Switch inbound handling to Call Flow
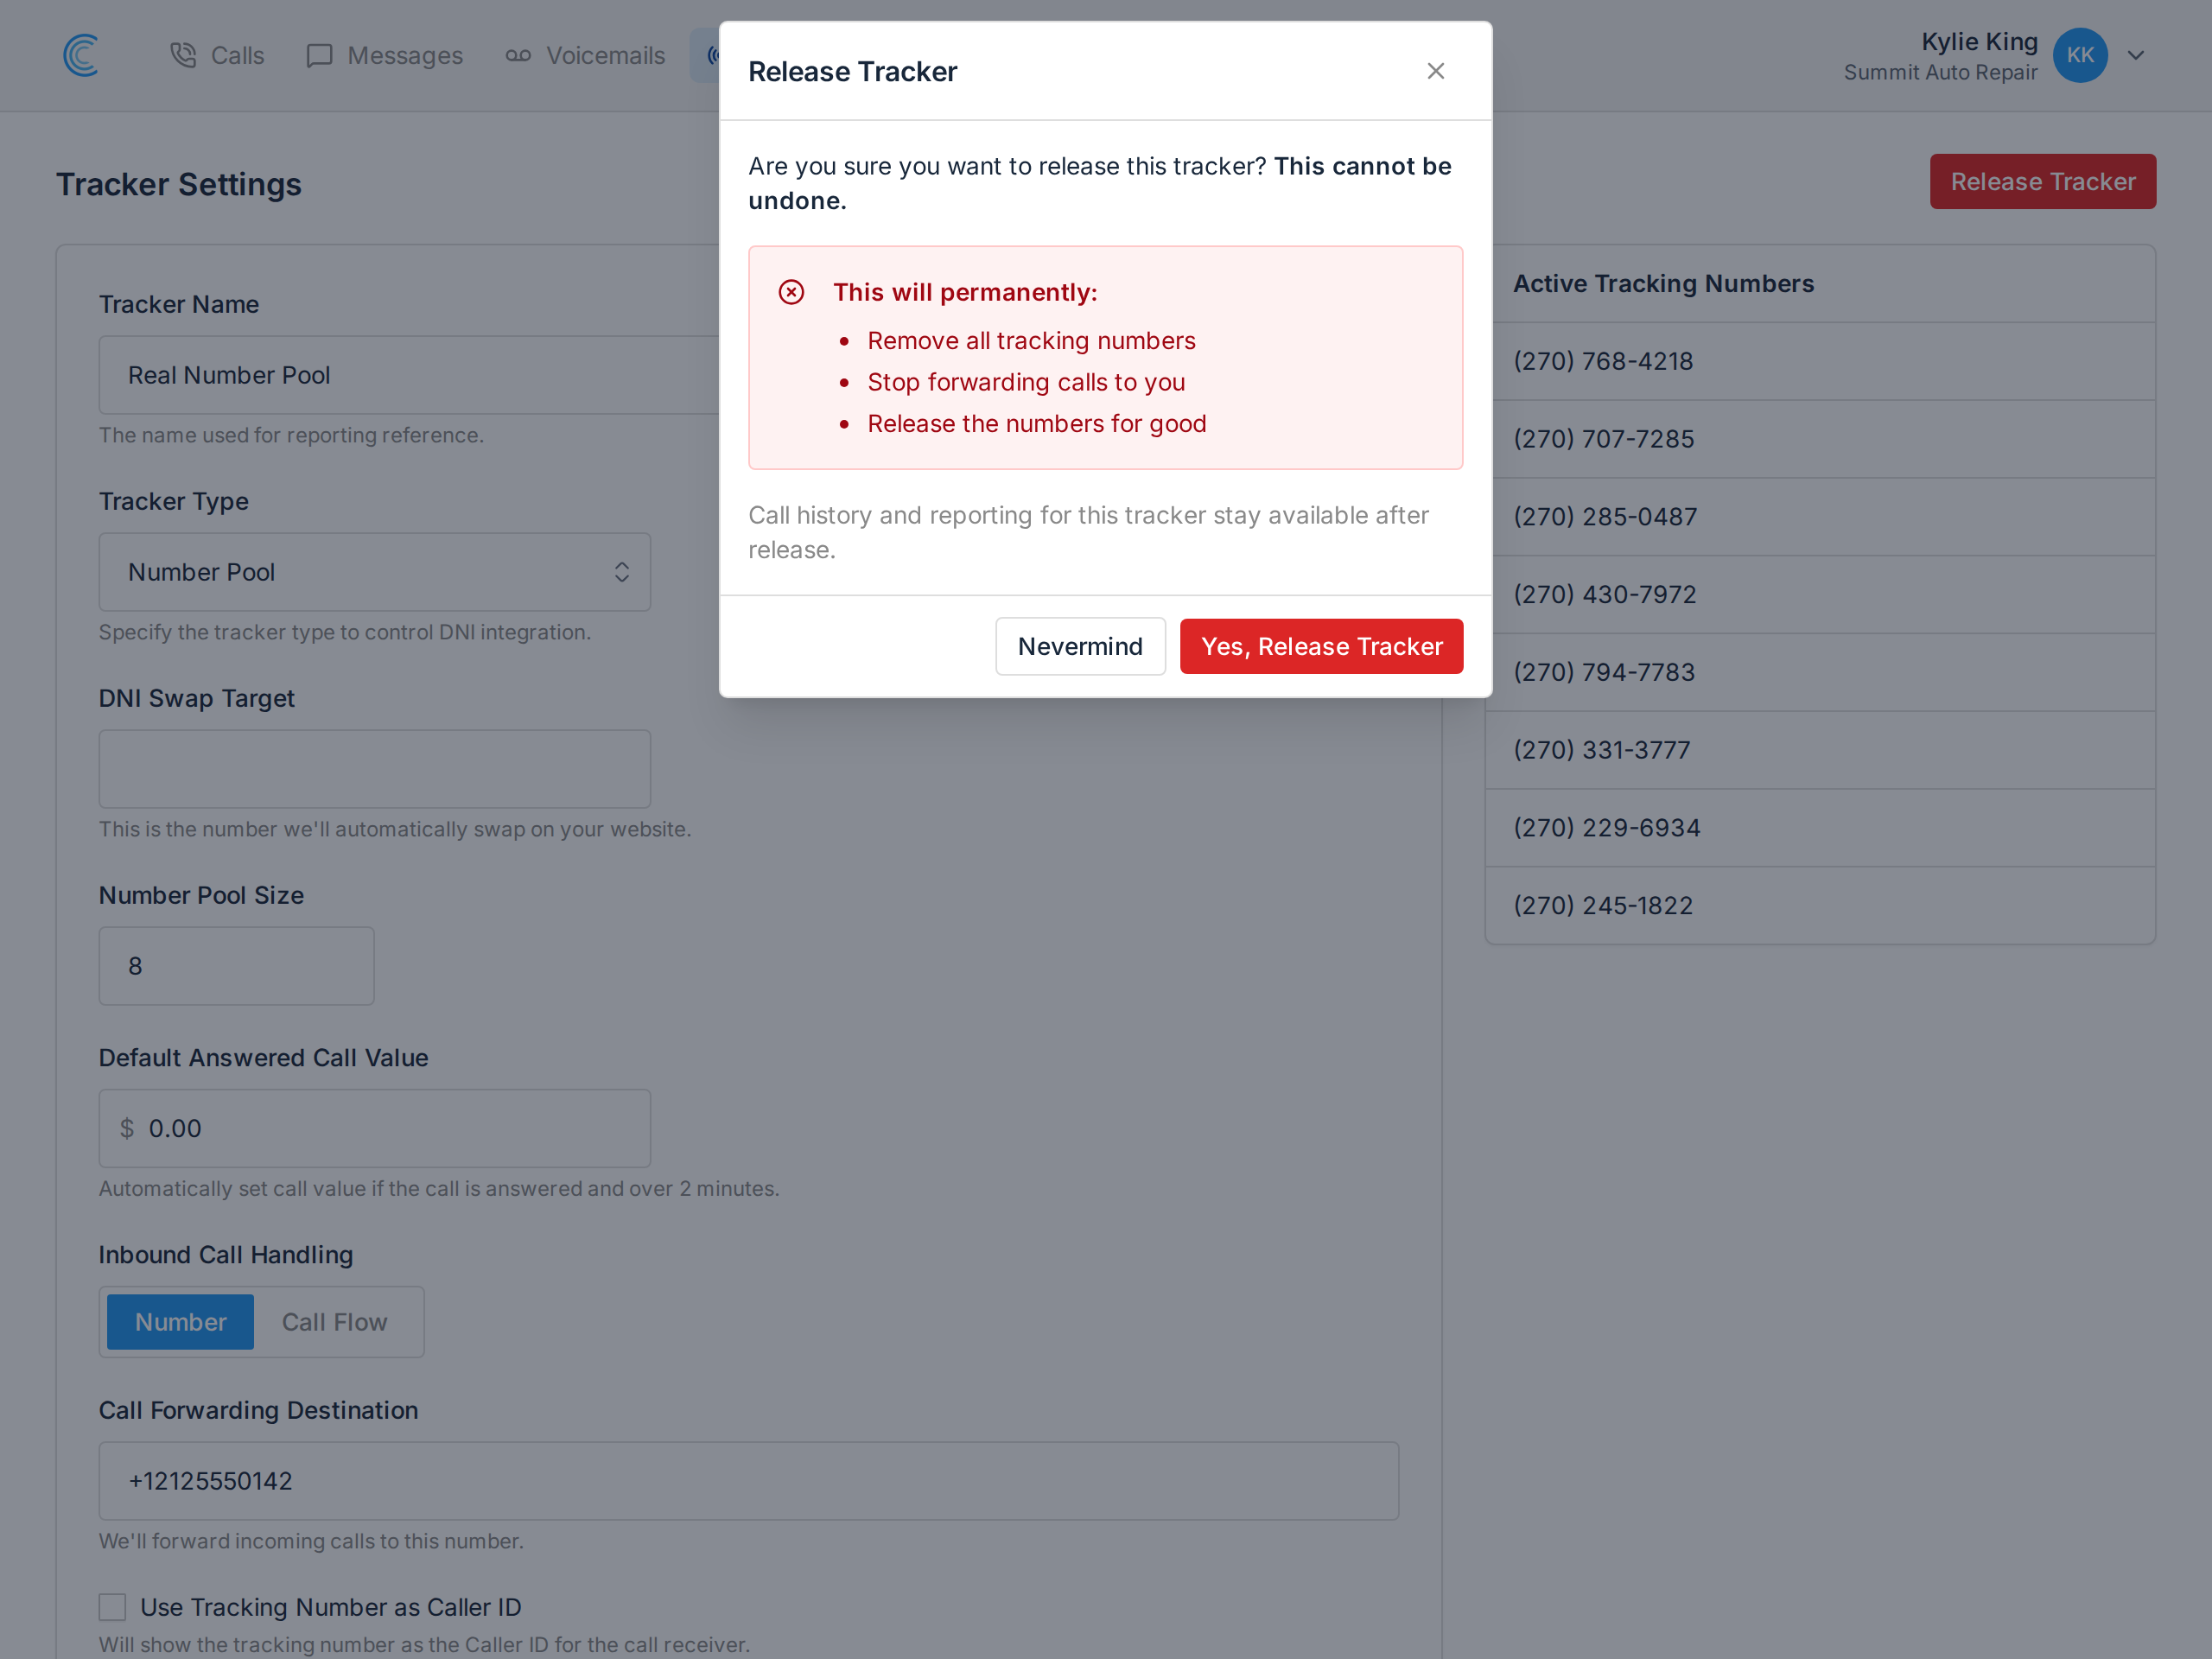The height and width of the screenshot is (1659, 2212). coord(334,1322)
